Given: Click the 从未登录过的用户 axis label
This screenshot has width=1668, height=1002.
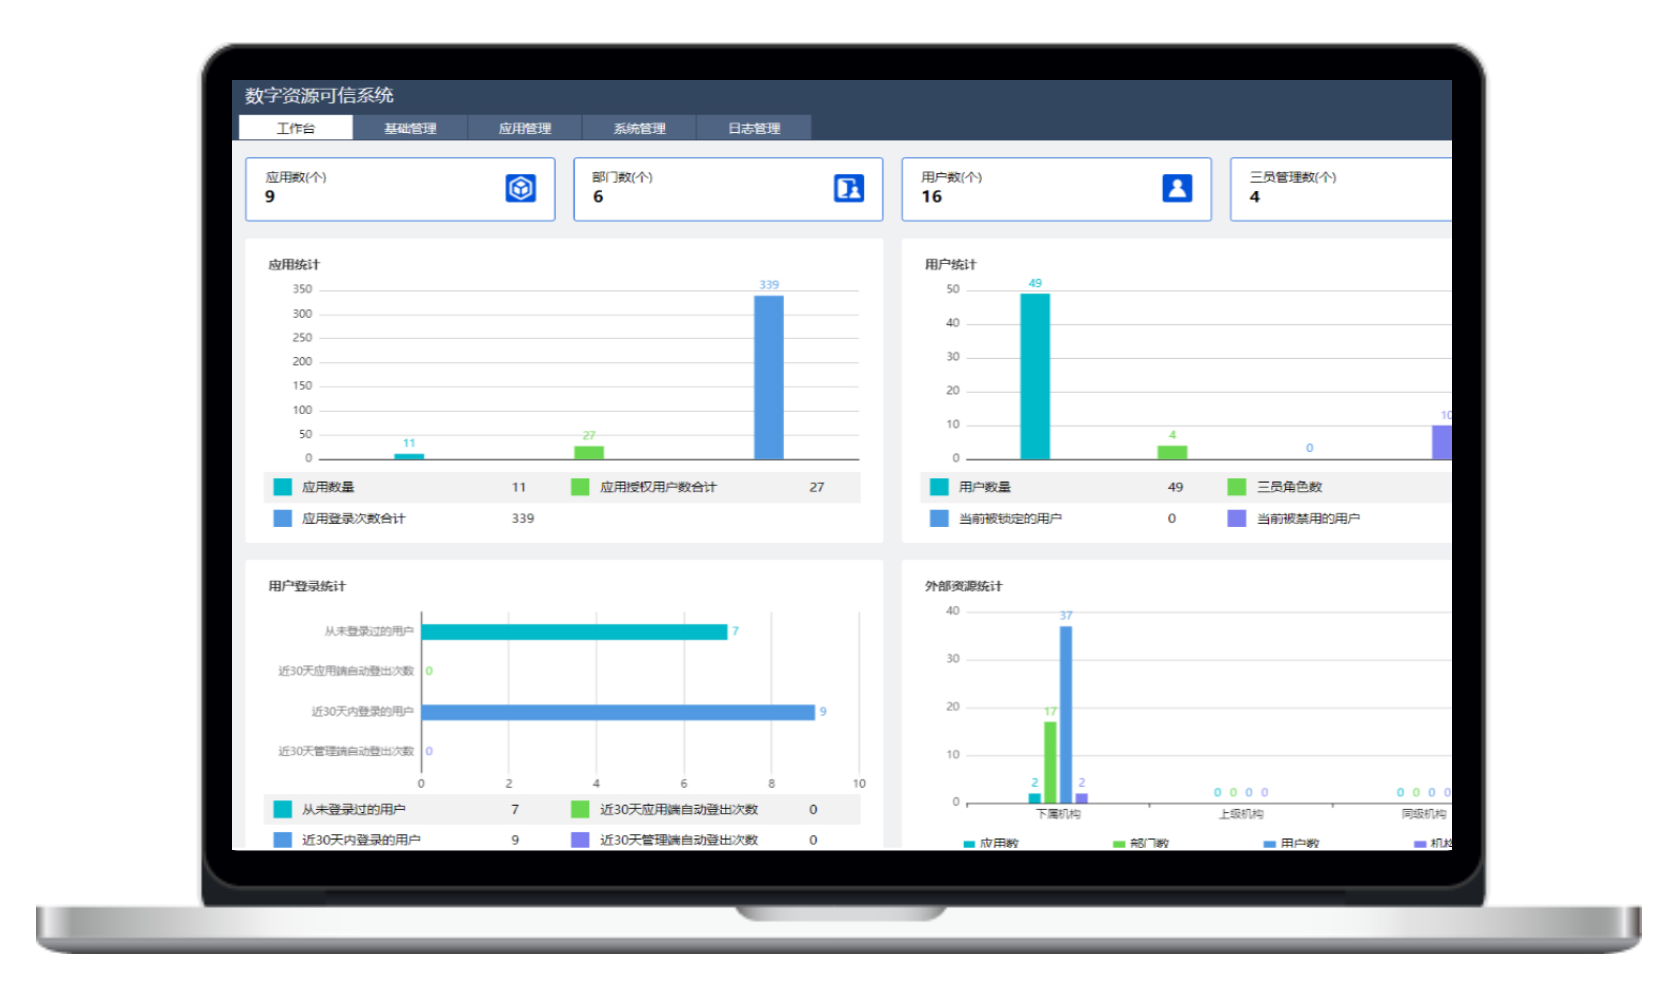Looking at the screenshot, I should (x=368, y=631).
